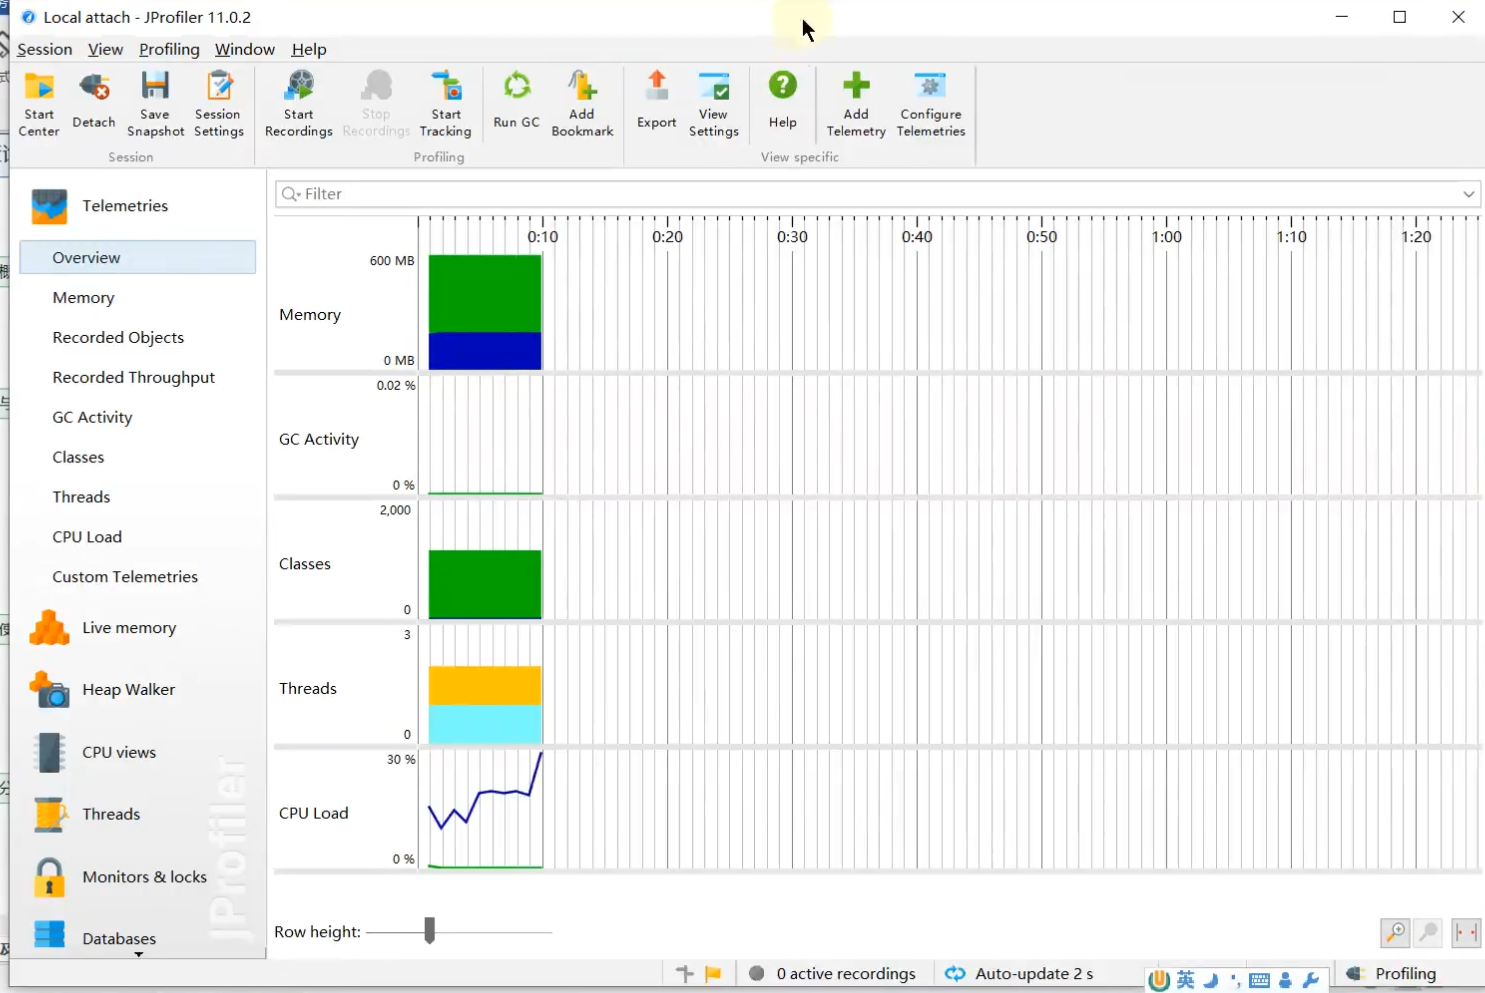
Task: Click the pin icon in status bar
Action: tap(685, 974)
